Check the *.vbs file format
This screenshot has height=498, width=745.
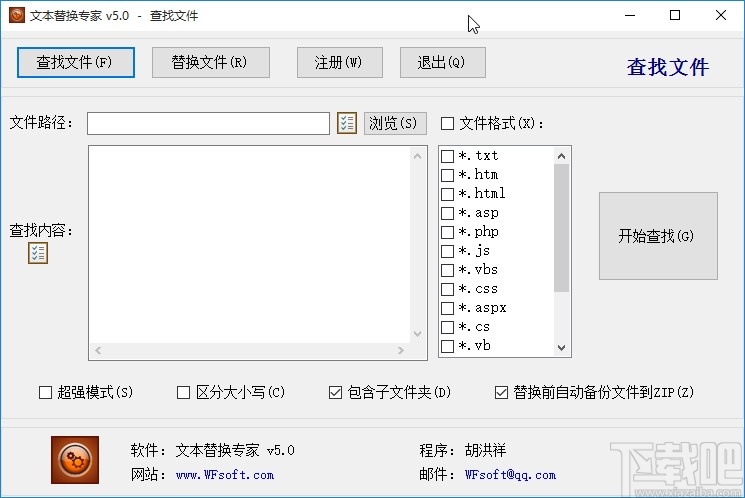click(x=447, y=270)
